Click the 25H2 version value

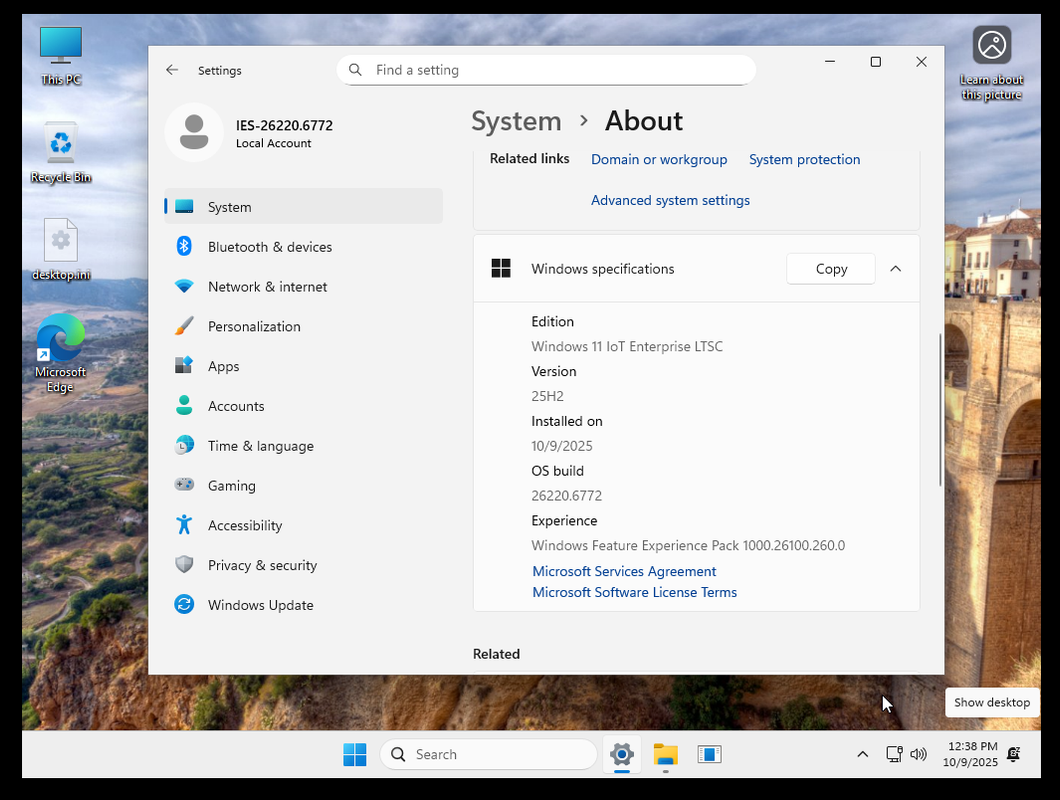[x=548, y=396]
